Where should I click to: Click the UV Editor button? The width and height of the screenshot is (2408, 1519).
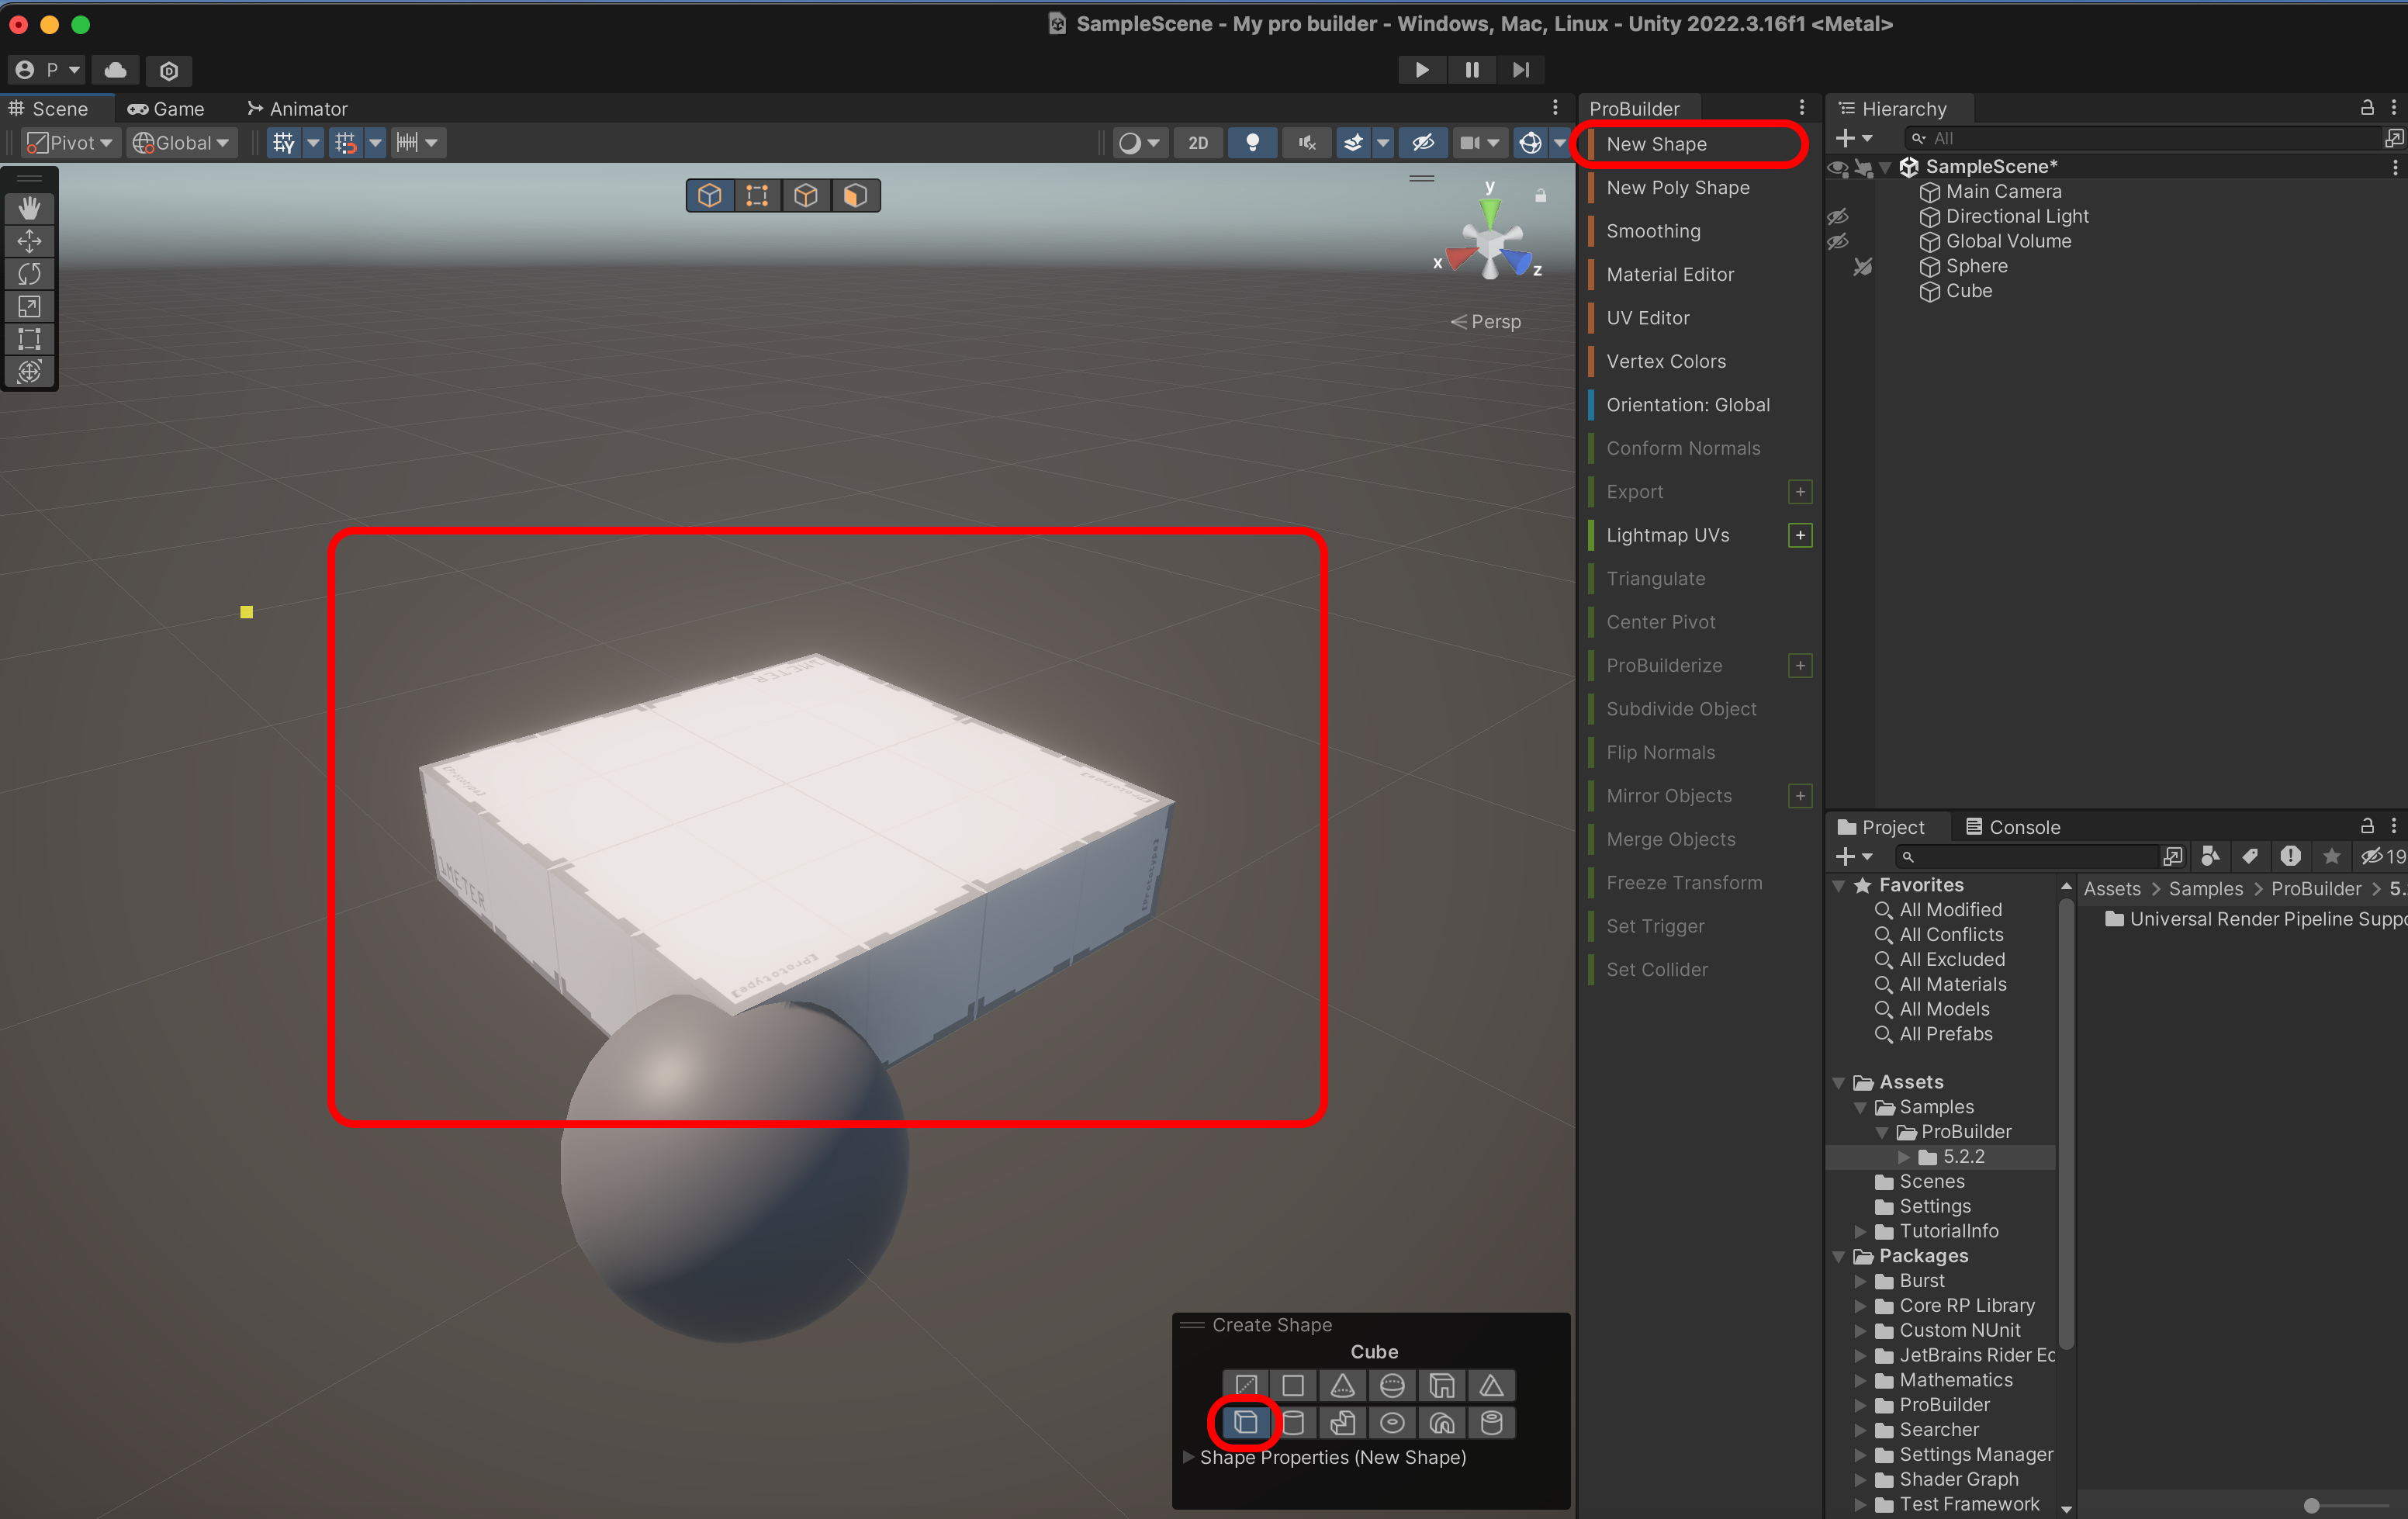(1647, 318)
